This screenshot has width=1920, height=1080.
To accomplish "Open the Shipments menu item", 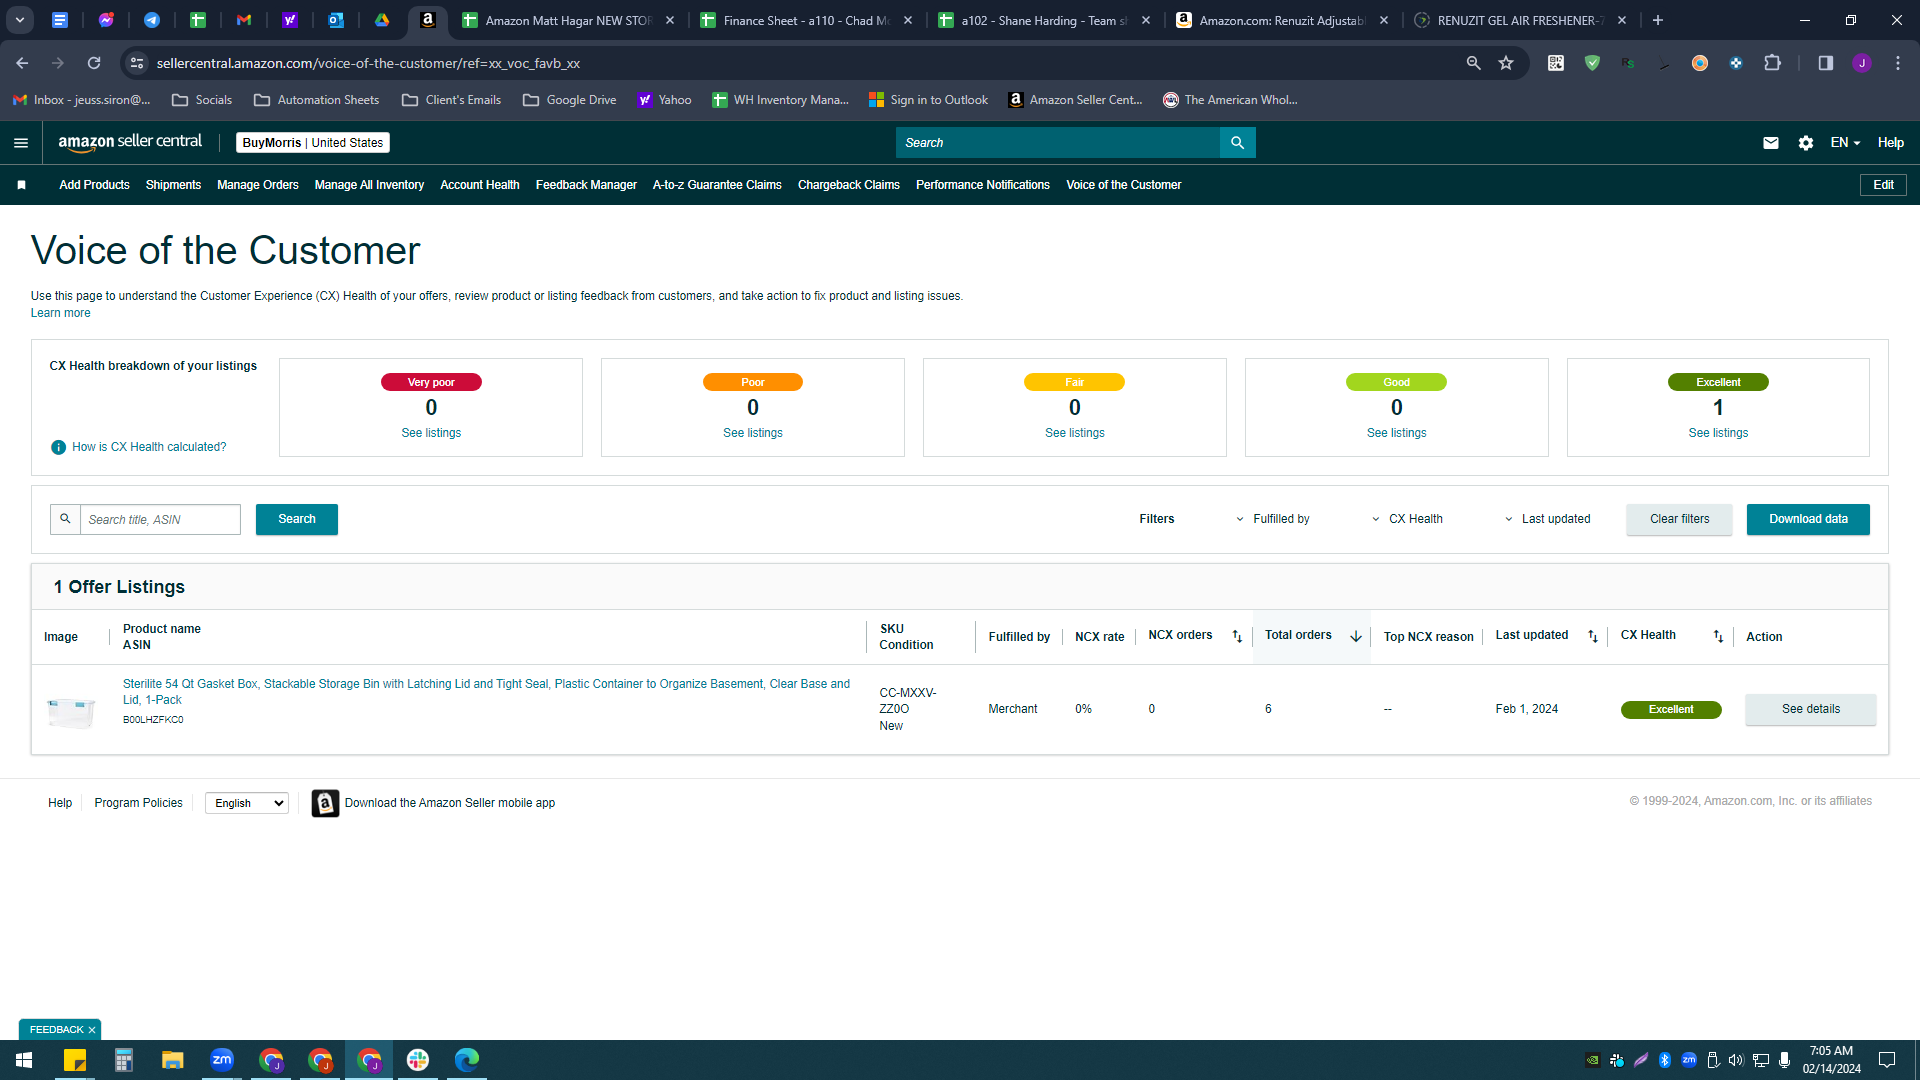I will pyautogui.click(x=173, y=185).
